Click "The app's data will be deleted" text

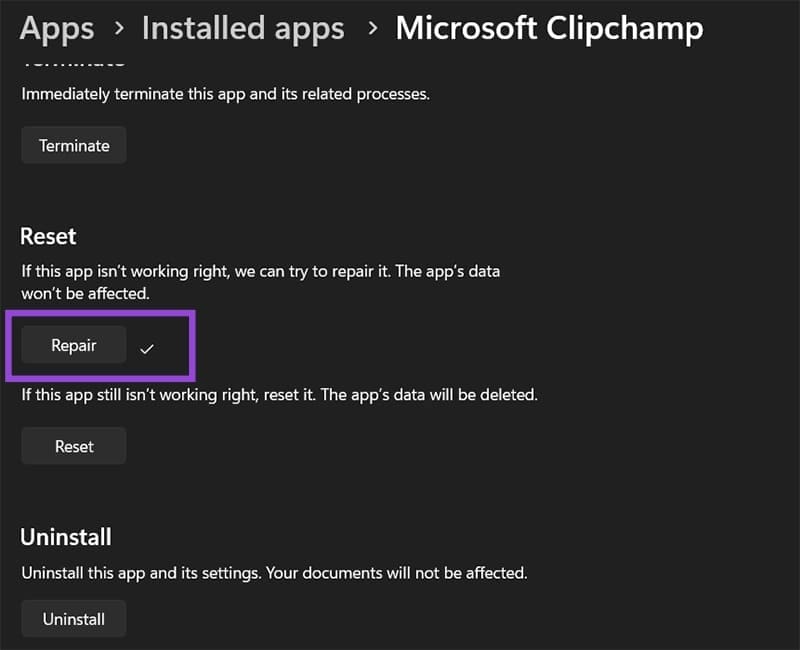[440, 395]
